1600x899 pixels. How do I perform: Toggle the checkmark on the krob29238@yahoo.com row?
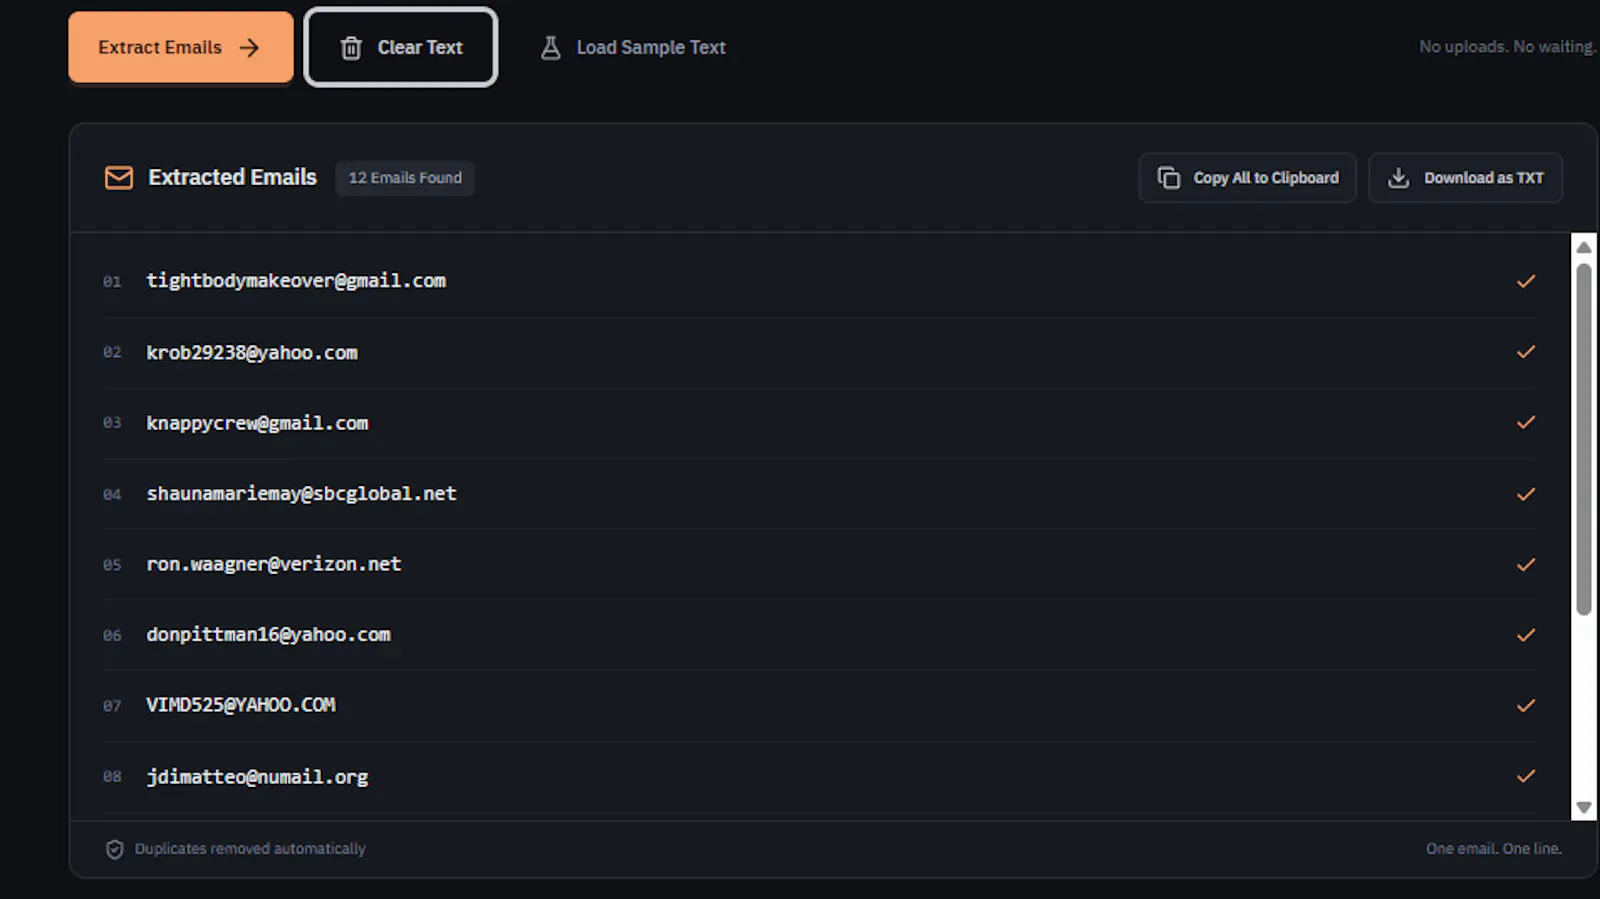click(1526, 352)
